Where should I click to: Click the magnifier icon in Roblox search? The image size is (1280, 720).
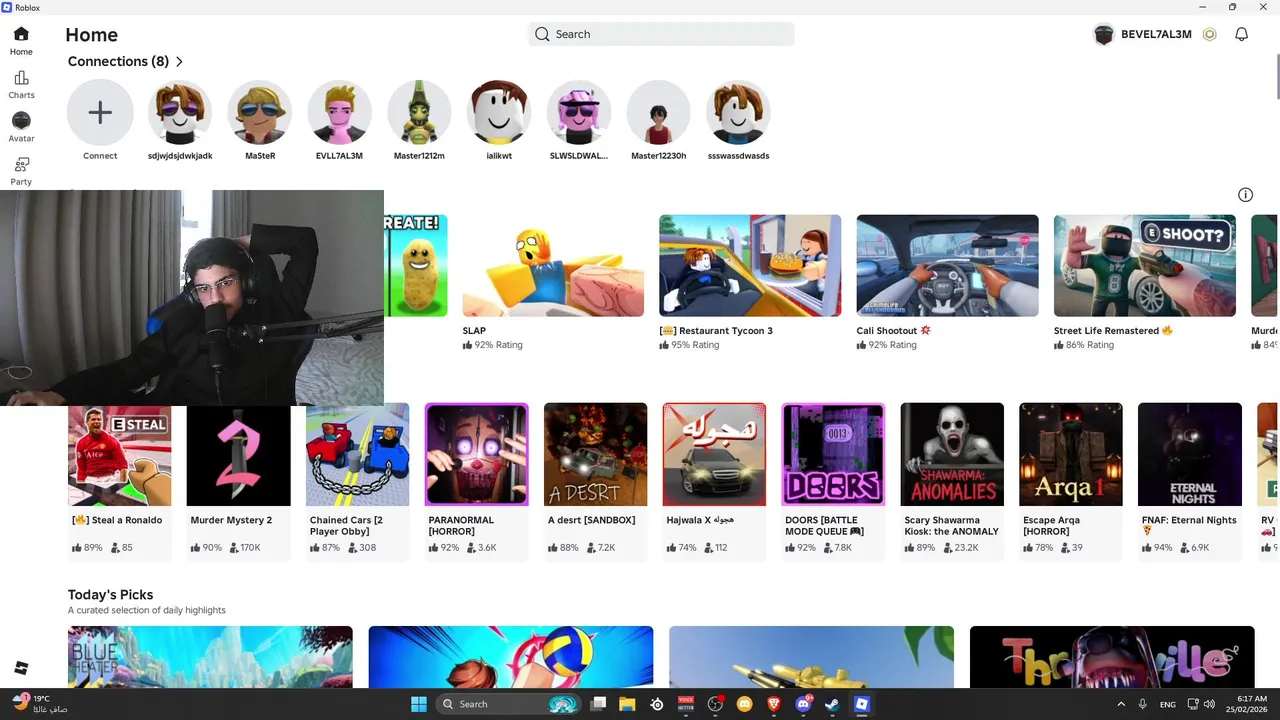point(542,34)
